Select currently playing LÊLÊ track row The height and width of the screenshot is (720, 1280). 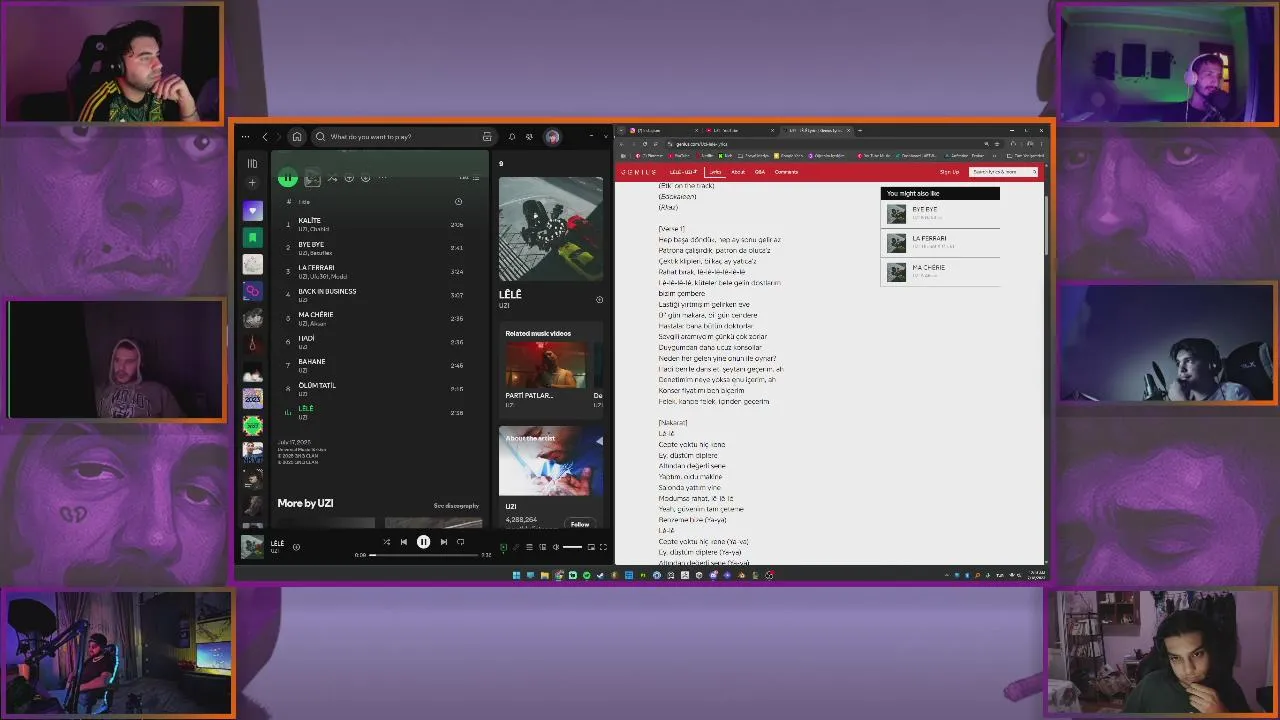coord(380,412)
